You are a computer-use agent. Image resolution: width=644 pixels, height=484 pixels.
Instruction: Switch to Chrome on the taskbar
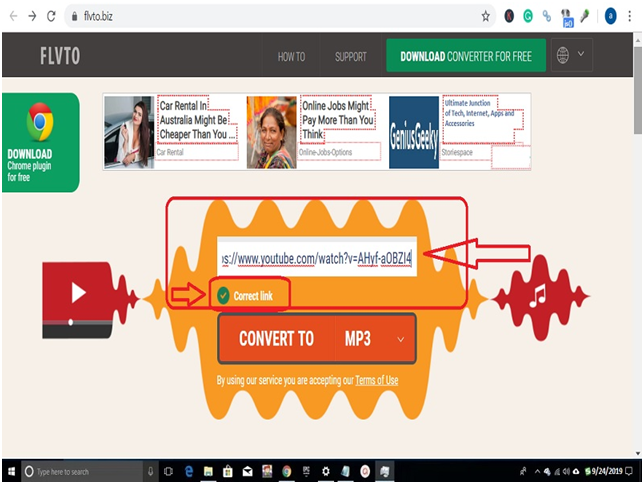[x=287, y=471]
